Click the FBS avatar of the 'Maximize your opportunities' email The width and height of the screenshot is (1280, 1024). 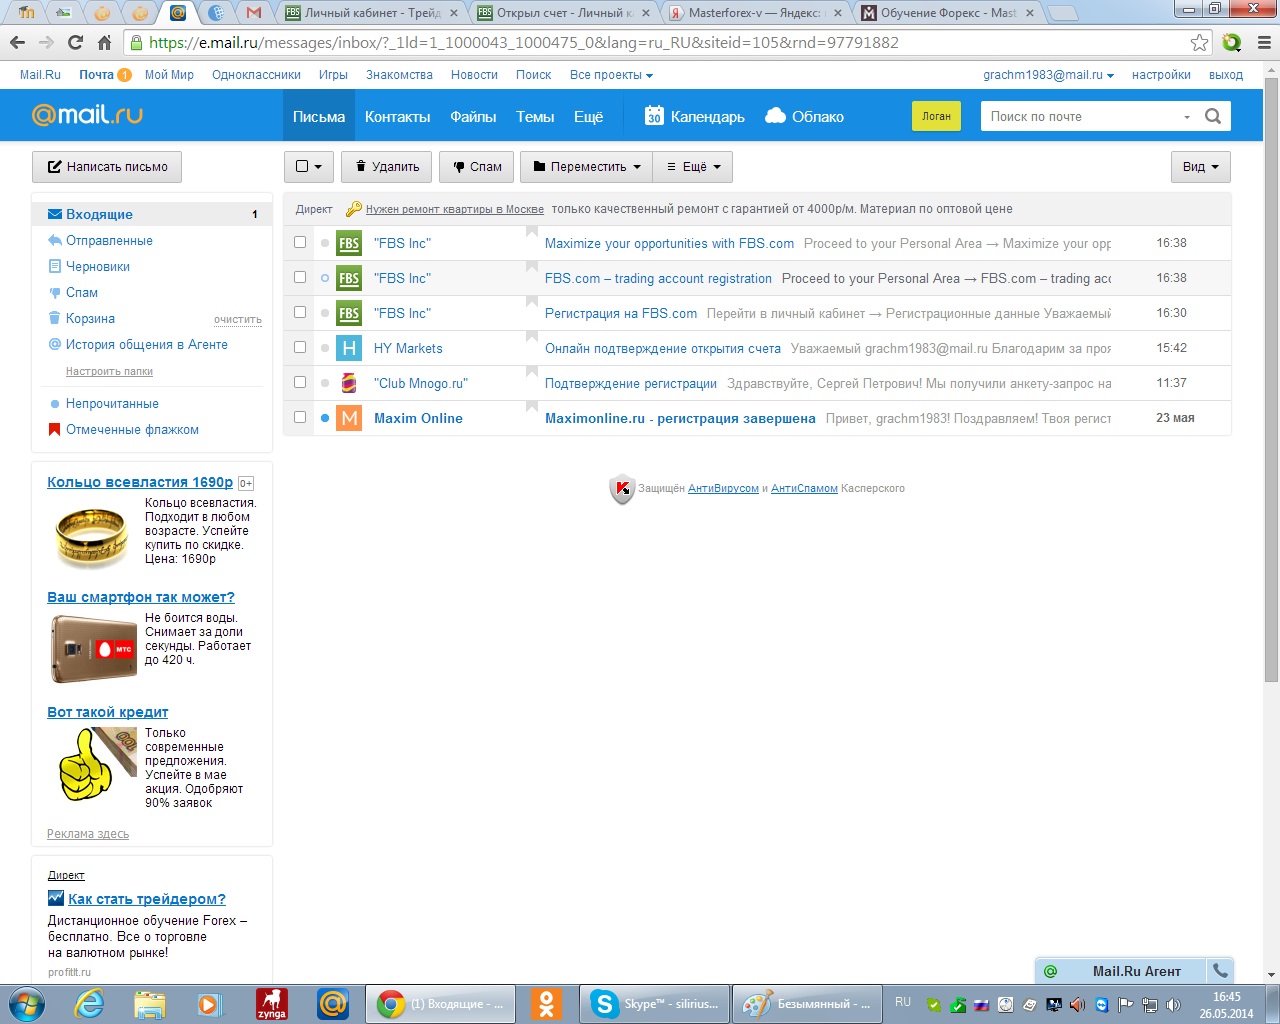pyautogui.click(x=349, y=243)
